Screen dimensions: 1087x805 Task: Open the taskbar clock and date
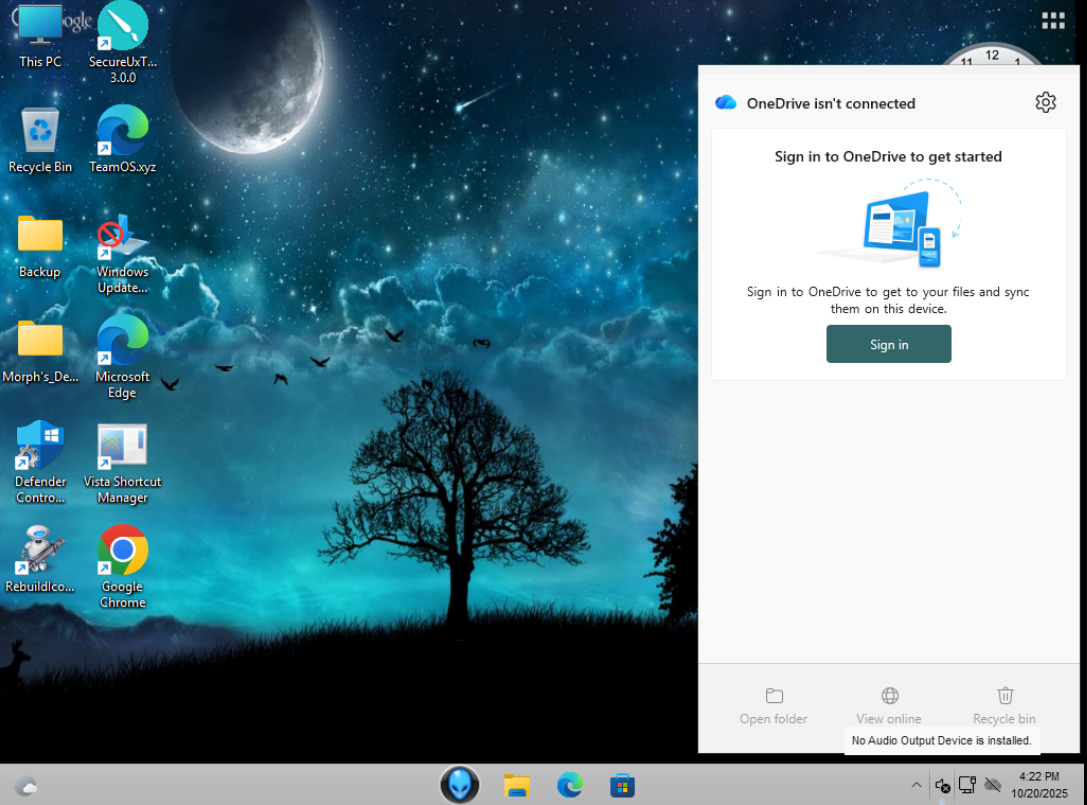(1038, 785)
